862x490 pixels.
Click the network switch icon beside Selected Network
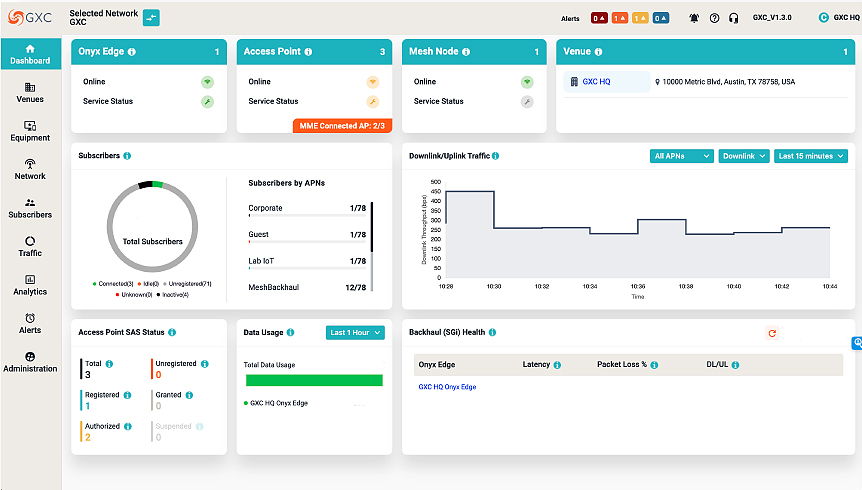coord(151,17)
